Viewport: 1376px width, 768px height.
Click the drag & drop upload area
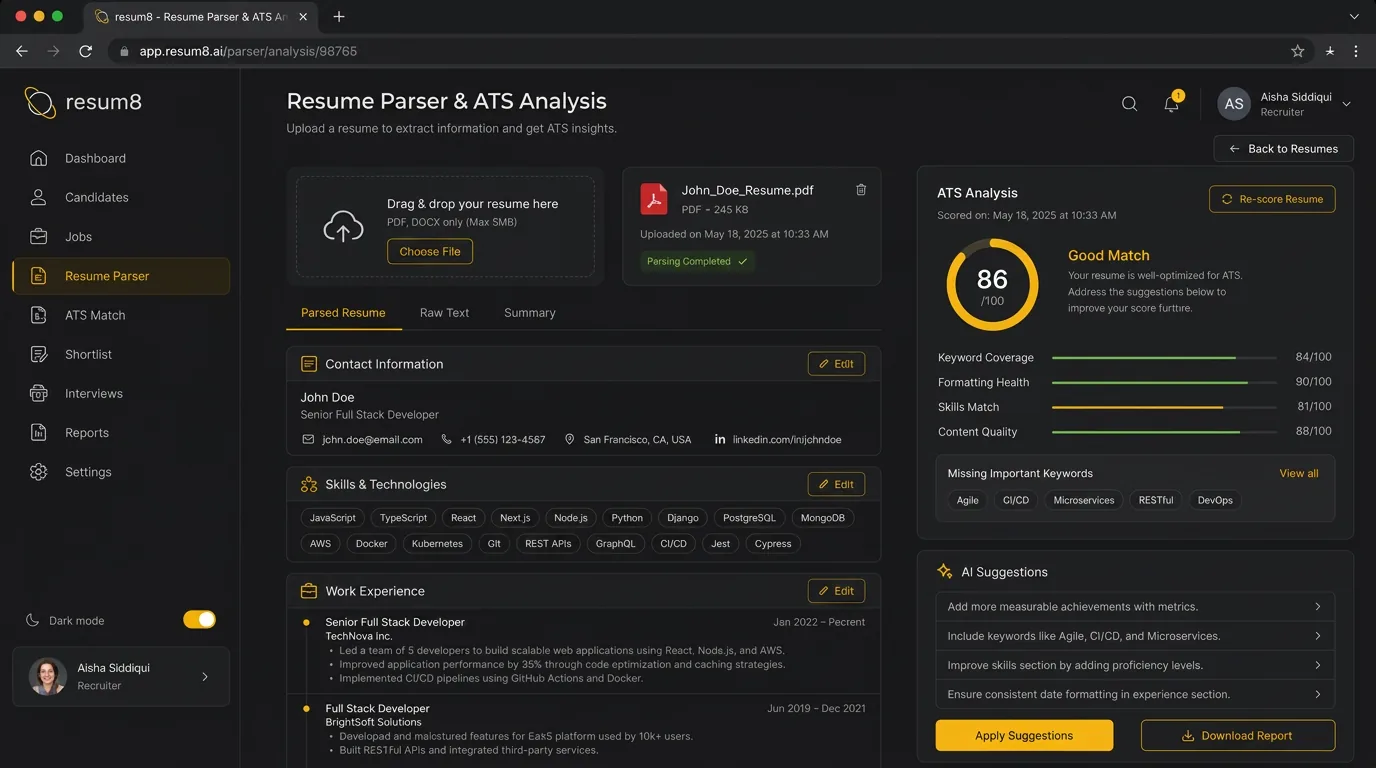[x=445, y=227]
